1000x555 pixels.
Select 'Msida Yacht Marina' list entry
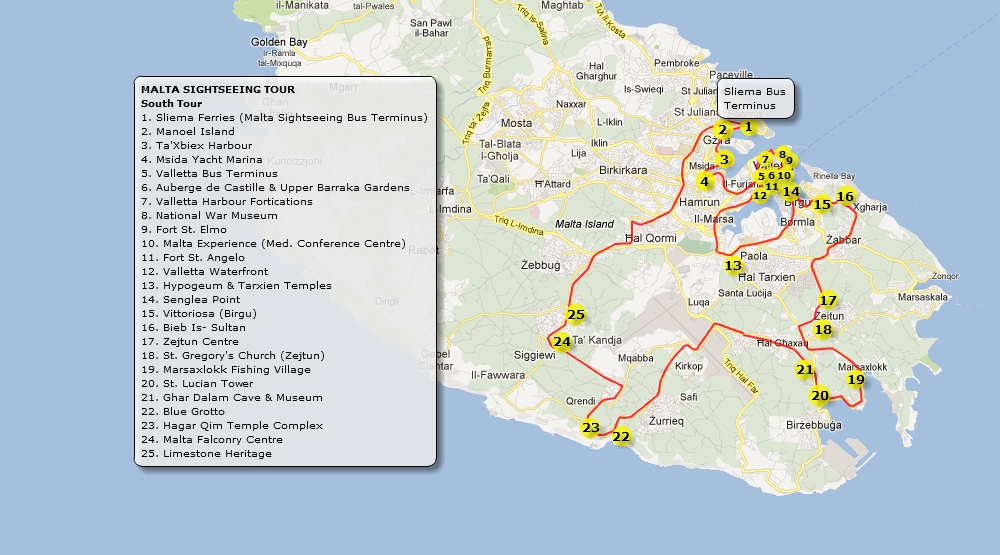202,159
